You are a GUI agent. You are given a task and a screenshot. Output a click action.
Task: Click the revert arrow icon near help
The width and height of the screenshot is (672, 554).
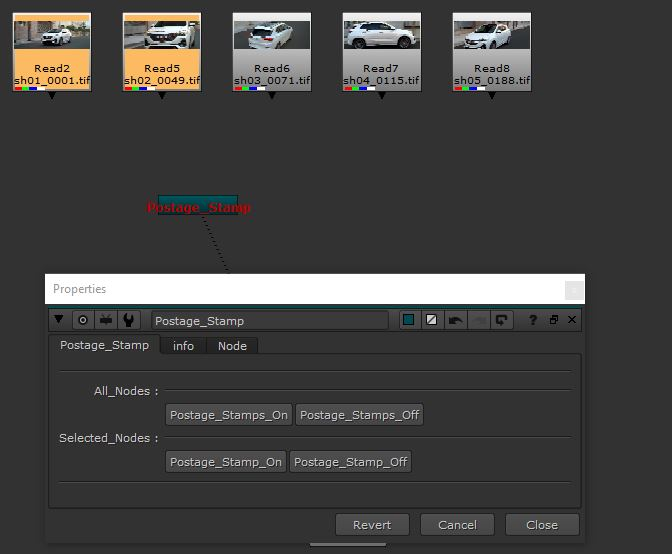point(502,320)
